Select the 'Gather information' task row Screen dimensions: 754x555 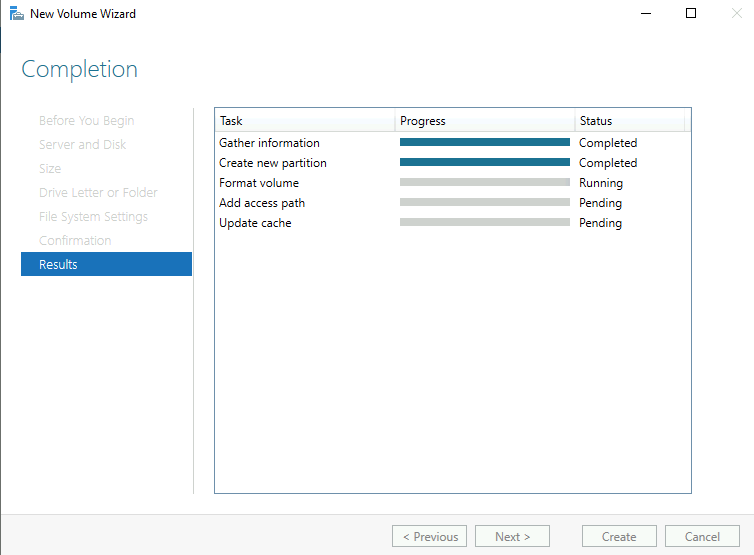(x=453, y=143)
